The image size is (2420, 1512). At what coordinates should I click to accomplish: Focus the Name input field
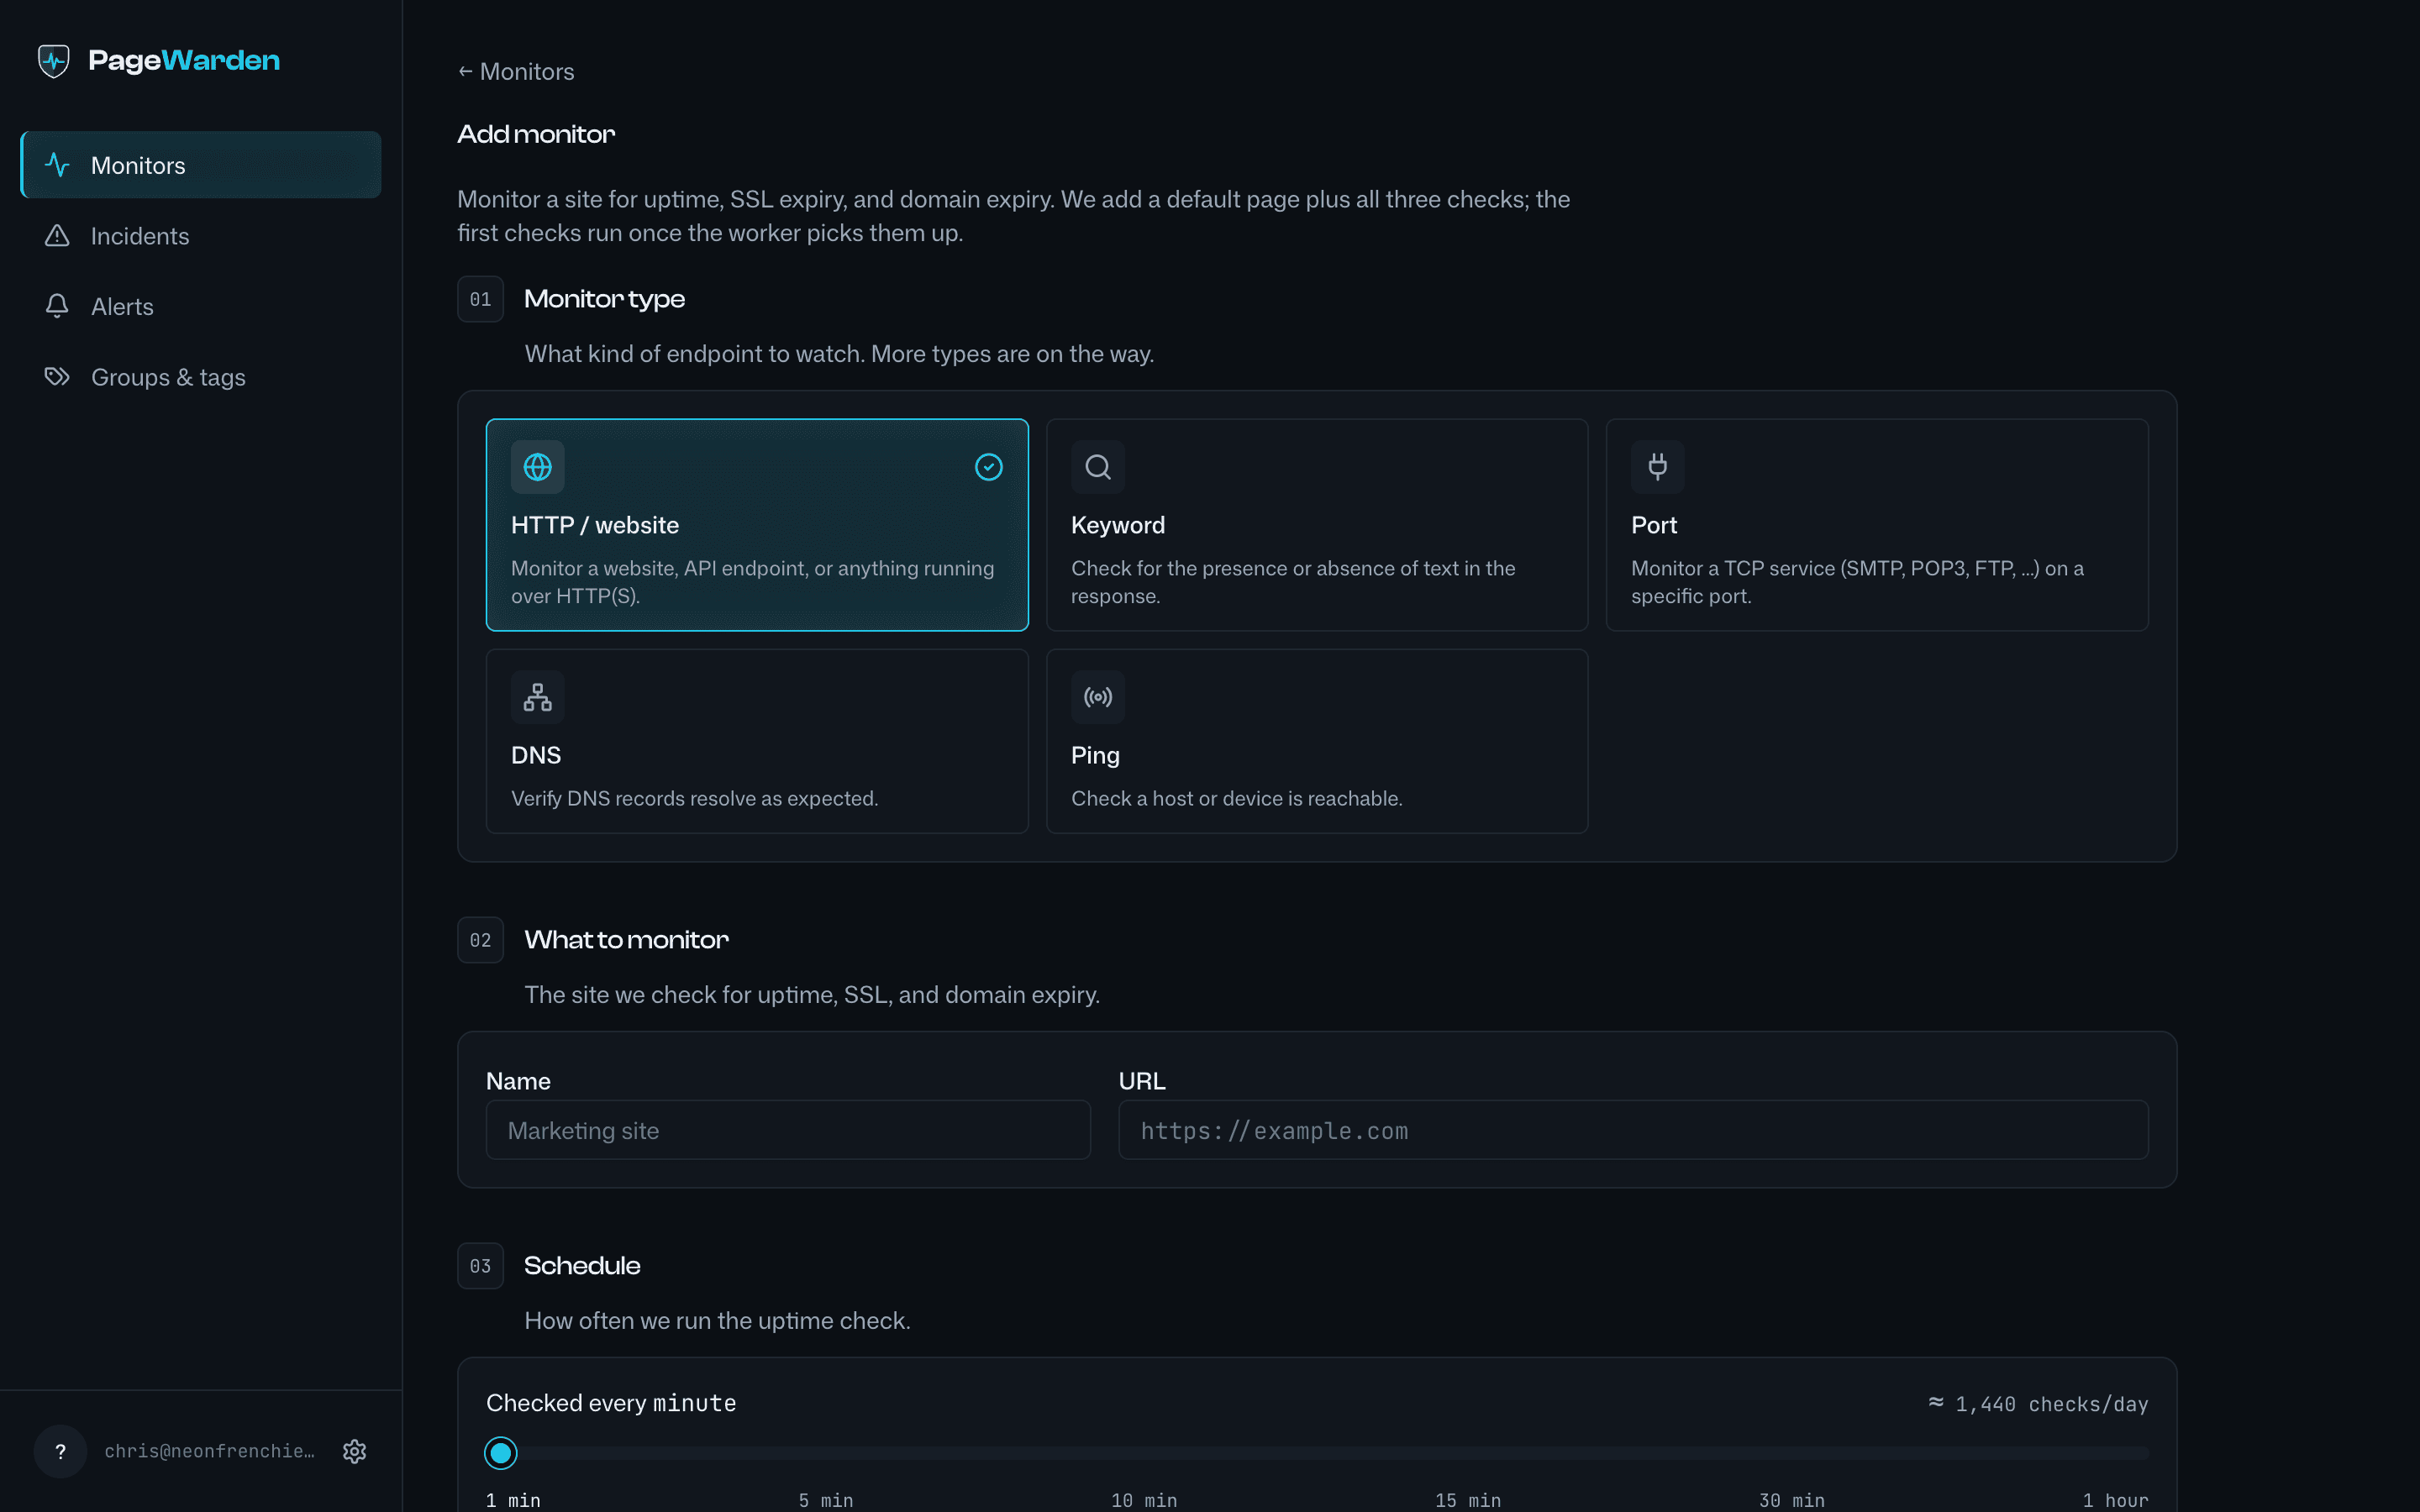tap(788, 1130)
